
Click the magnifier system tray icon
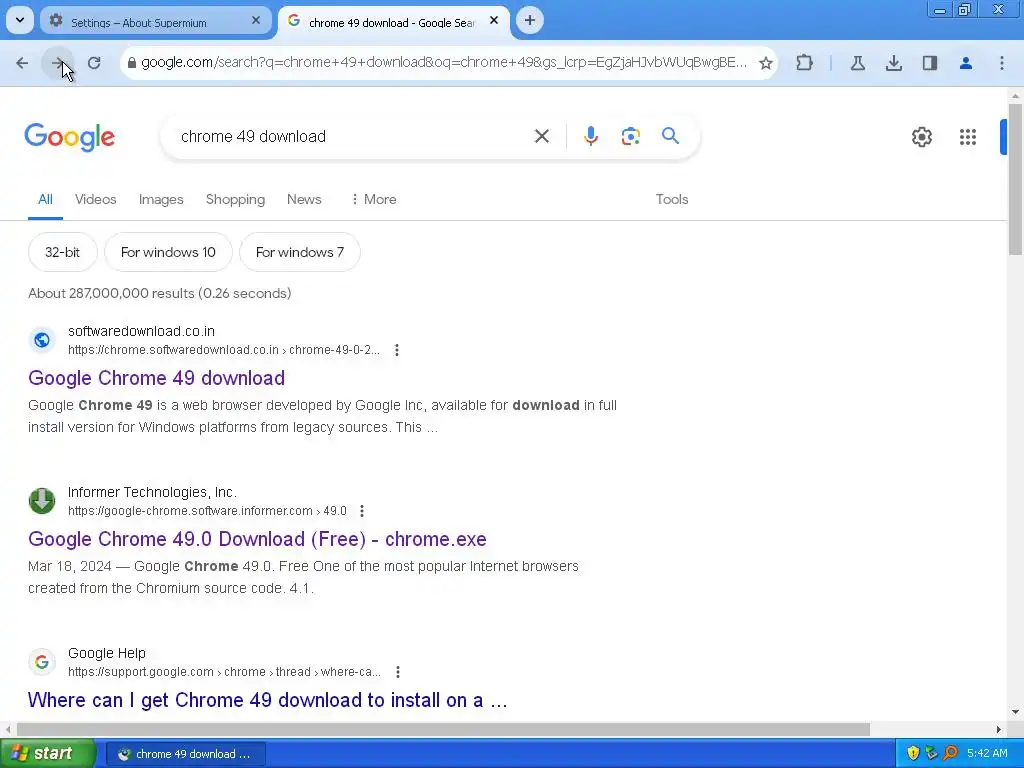tap(950, 754)
